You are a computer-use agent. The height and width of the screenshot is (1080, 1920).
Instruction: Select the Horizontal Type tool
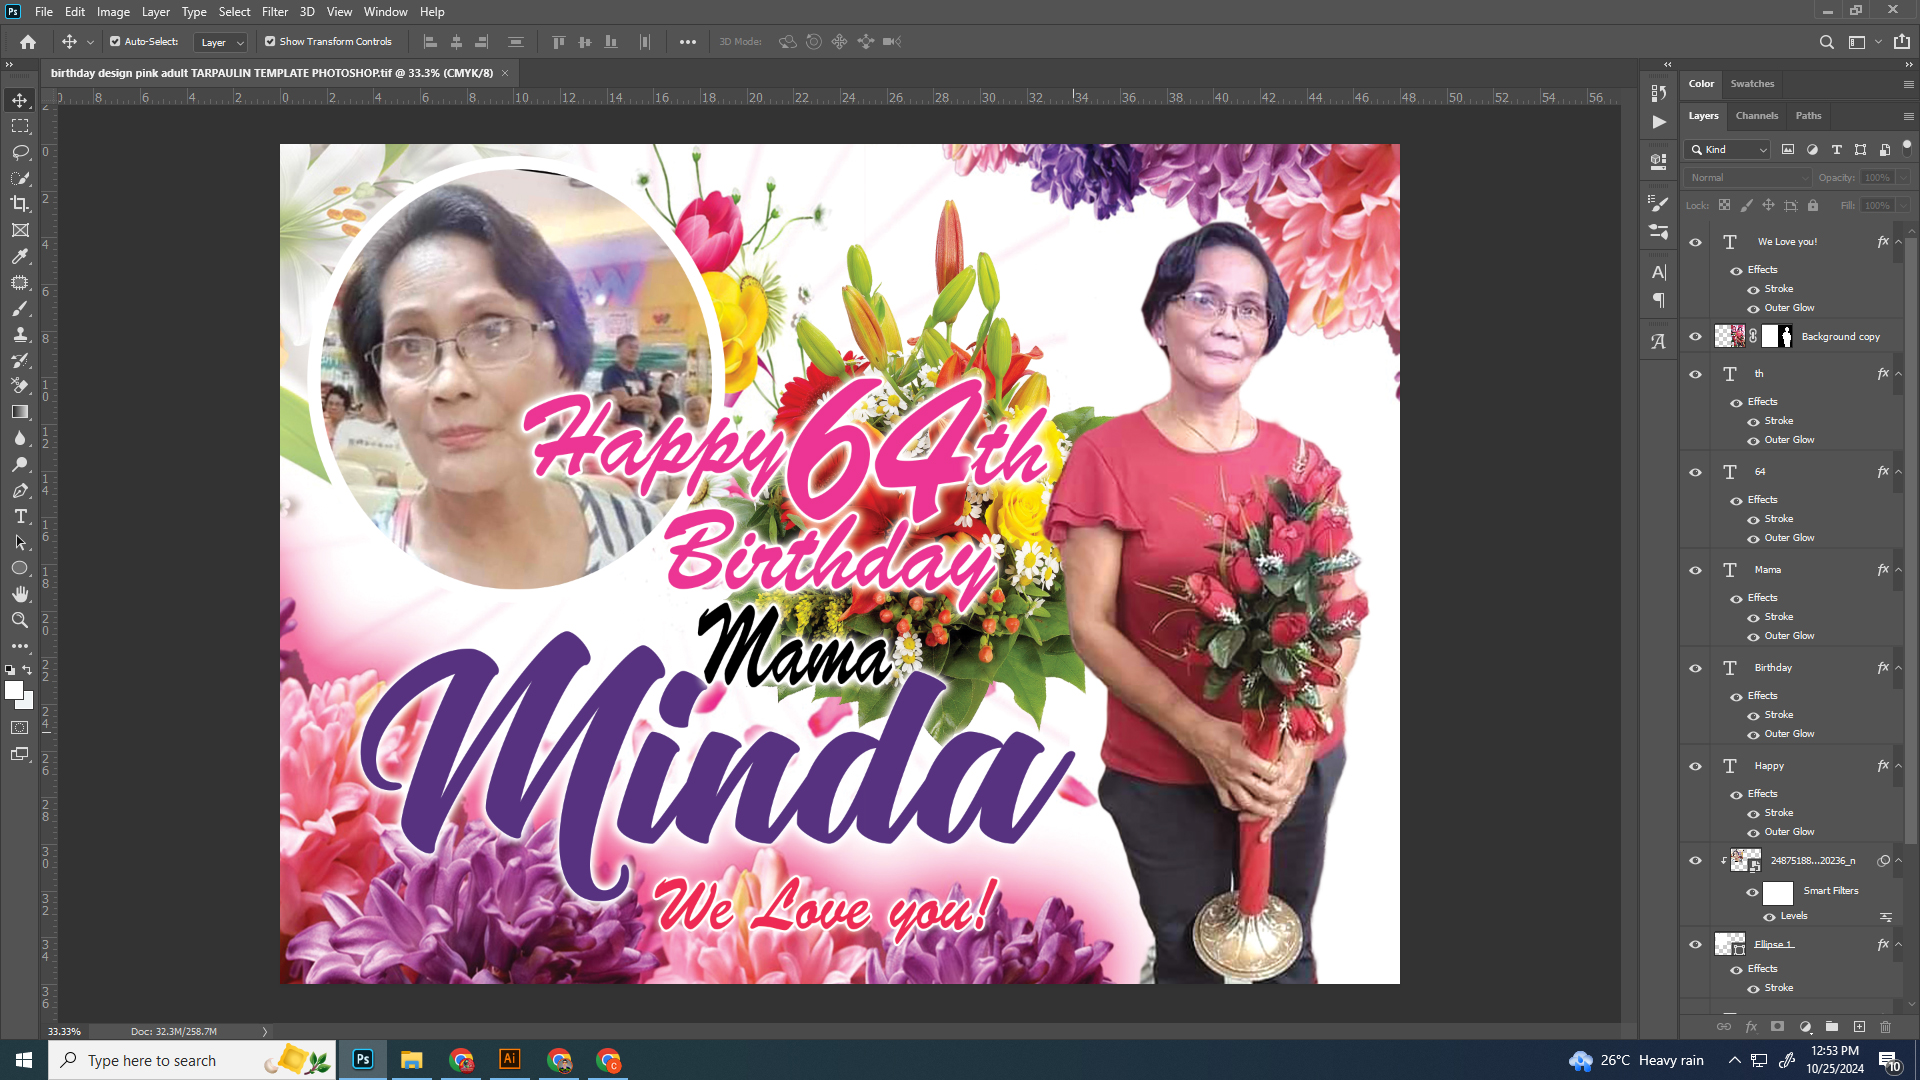[x=20, y=517]
